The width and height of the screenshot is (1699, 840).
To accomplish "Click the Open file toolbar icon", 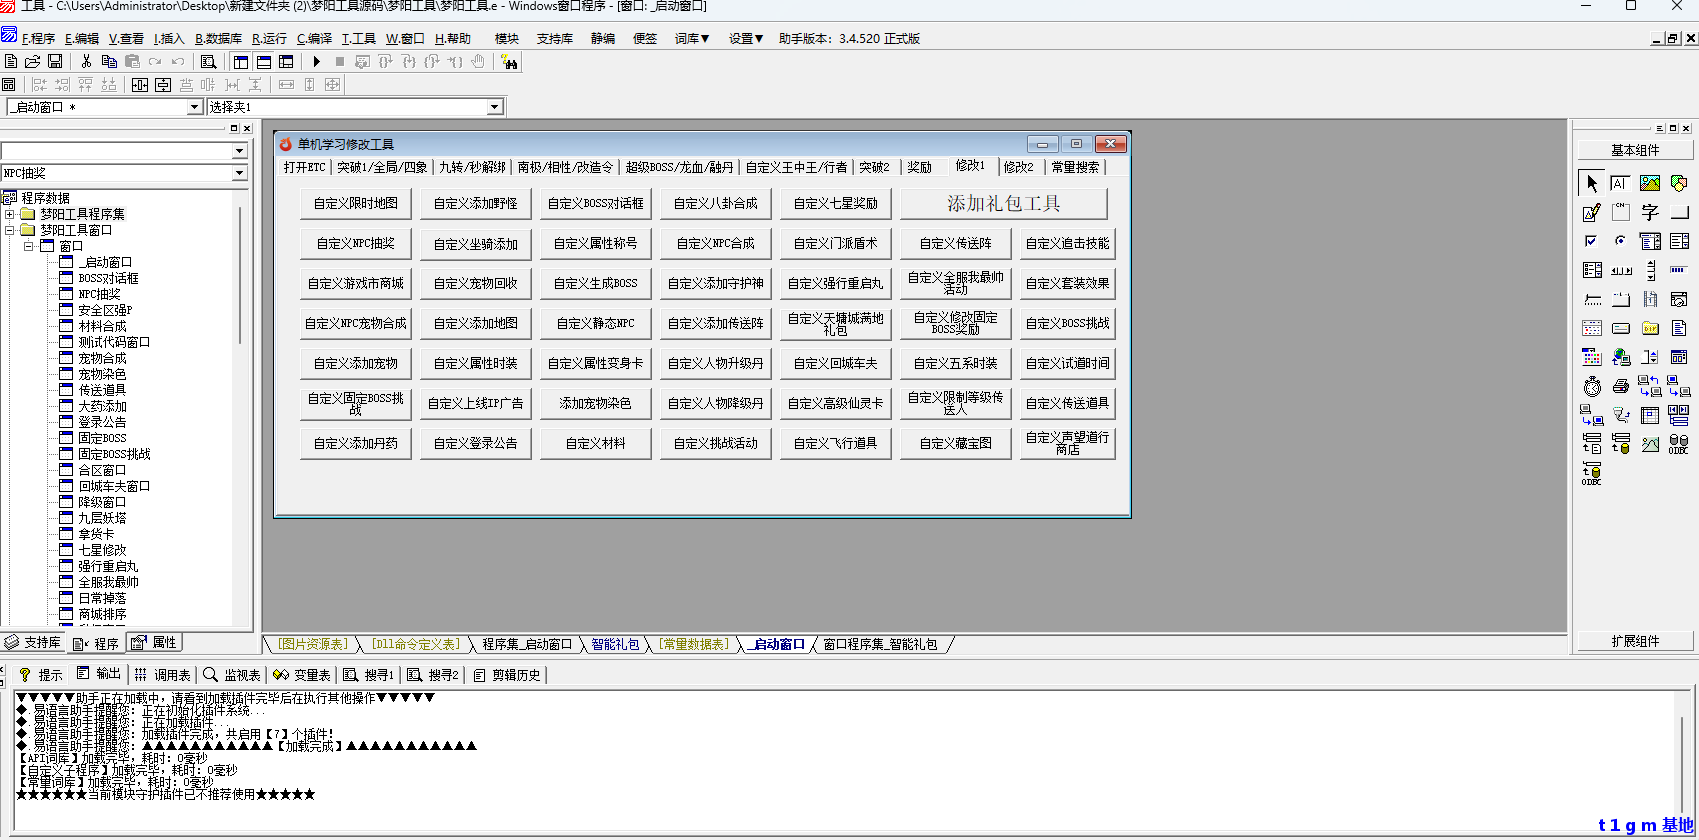I will point(33,61).
